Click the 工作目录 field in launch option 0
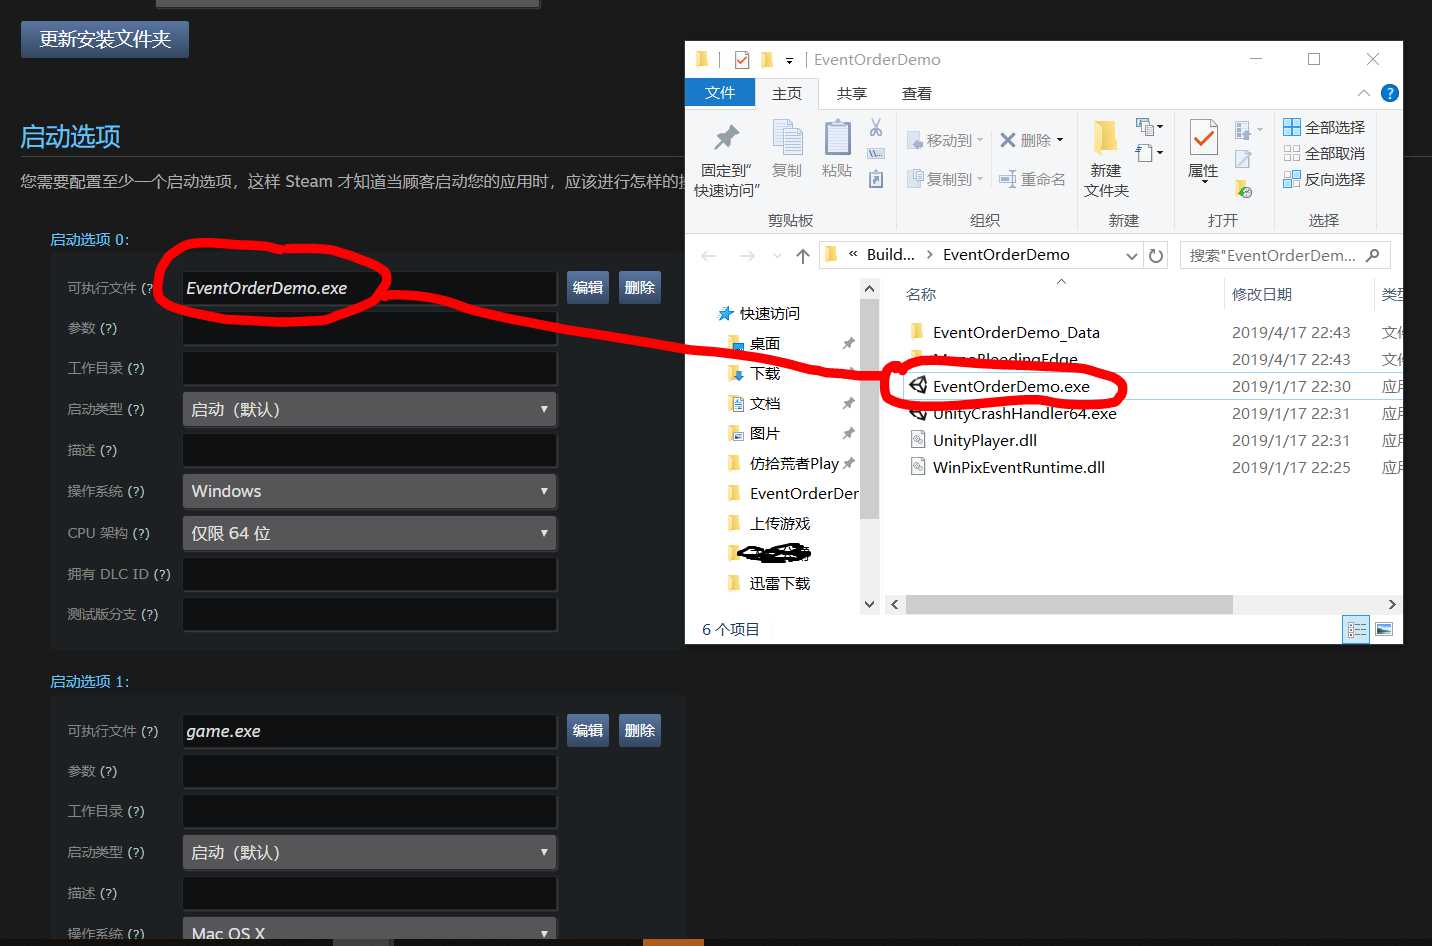This screenshot has height=946, width=1432. click(370, 368)
